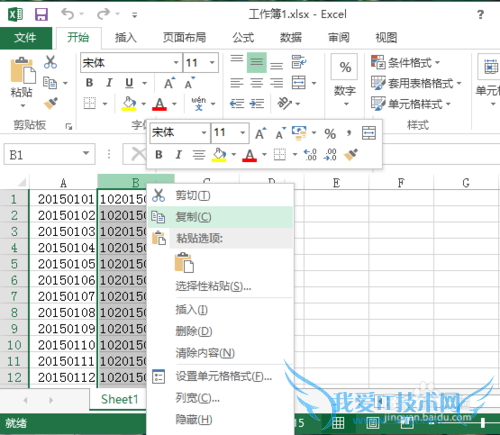Click cell A5 containing 20150105
This screenshot has height=435, width=500.
[x=63, y=264]
